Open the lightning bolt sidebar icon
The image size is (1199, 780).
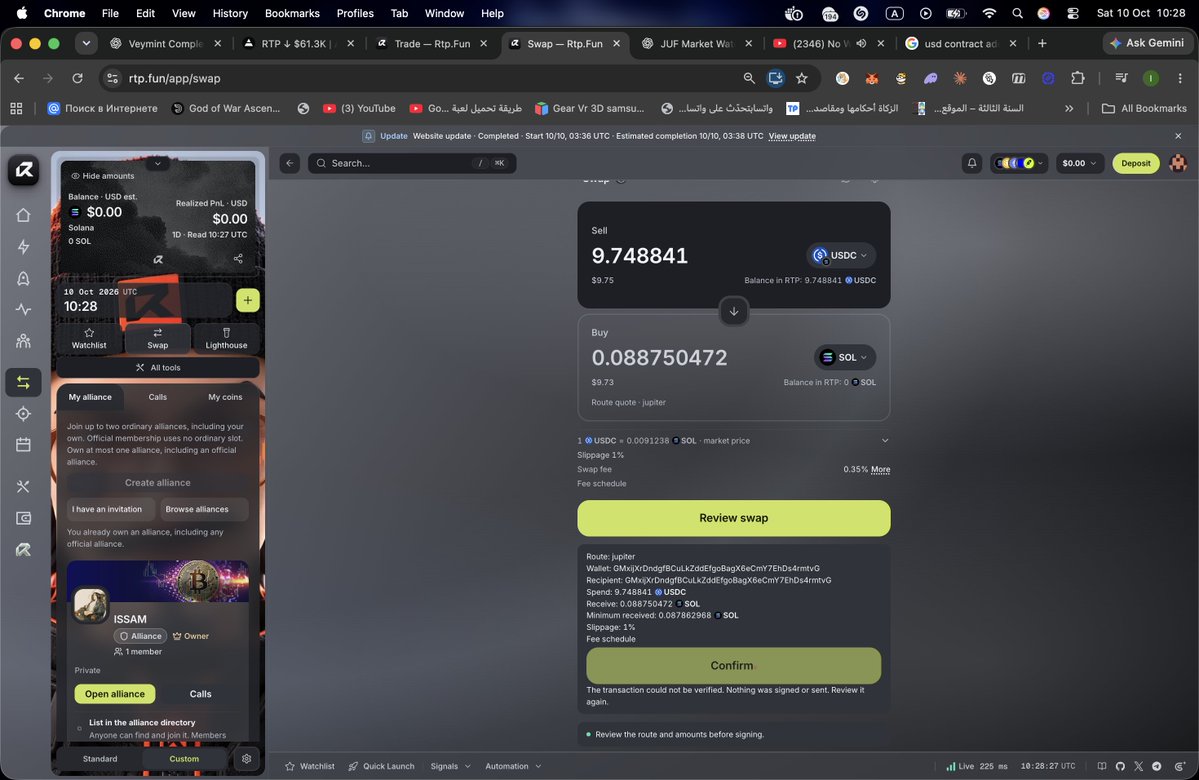[23, 247]
